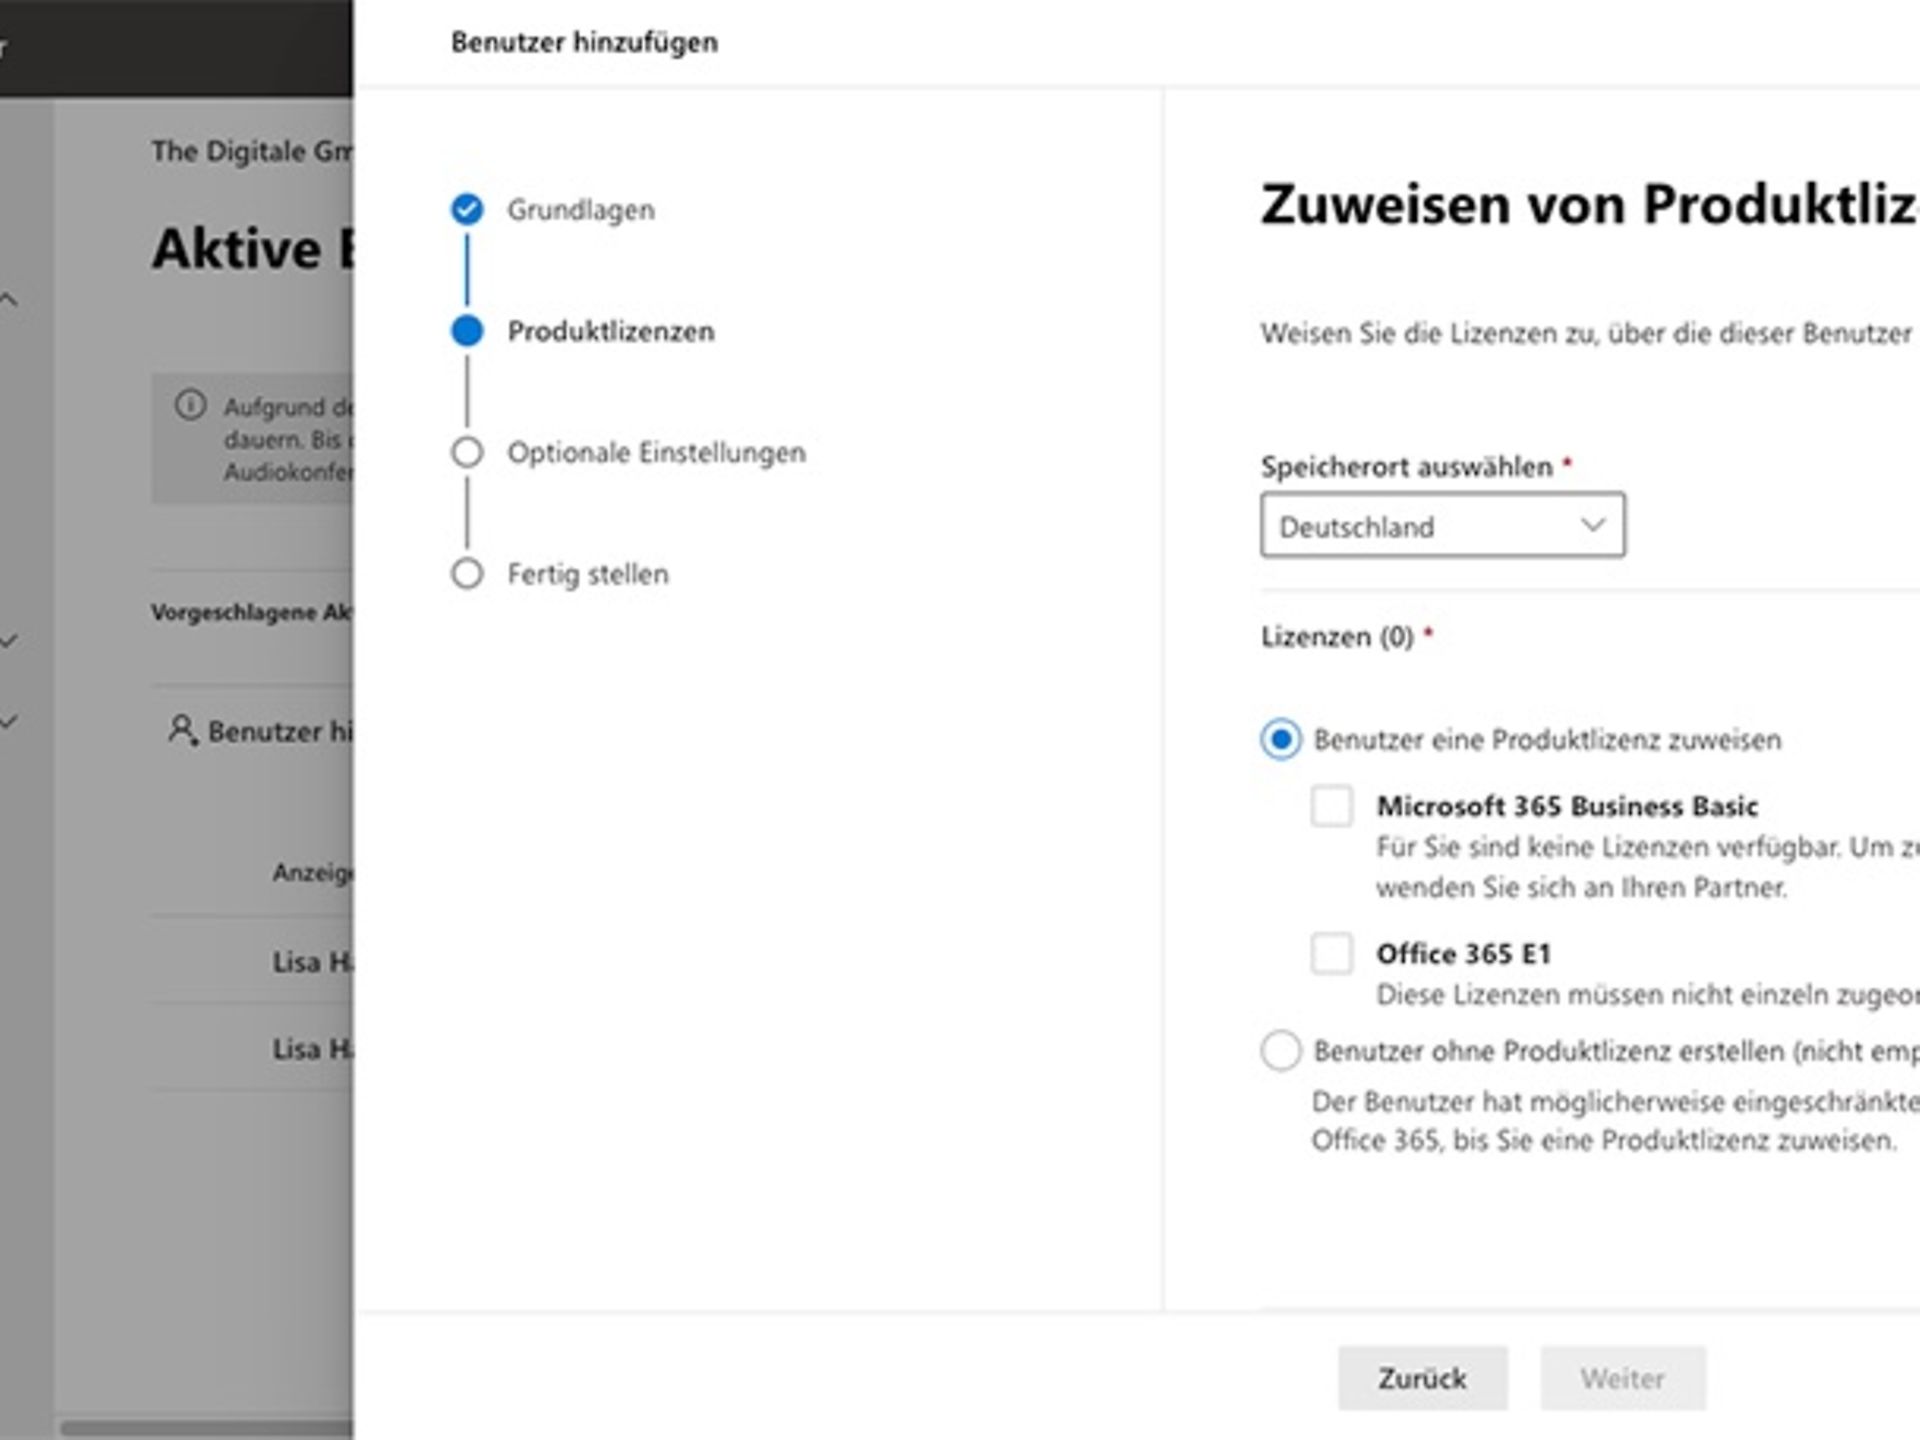Viewport: 1920px width, 1440px height.
Task: Select "Benutzer eine Produktlizenz zuweisen" radio option
Action: 1281,741
